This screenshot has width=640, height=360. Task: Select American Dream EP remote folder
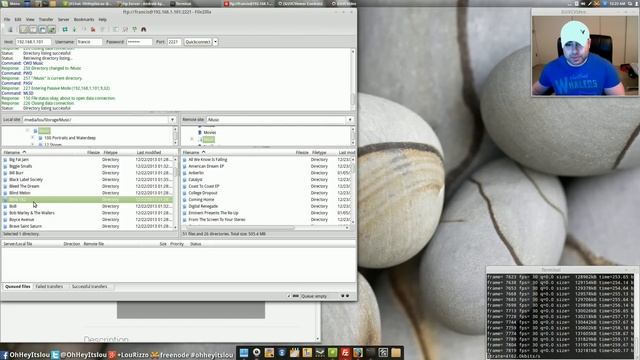point(206,166)
